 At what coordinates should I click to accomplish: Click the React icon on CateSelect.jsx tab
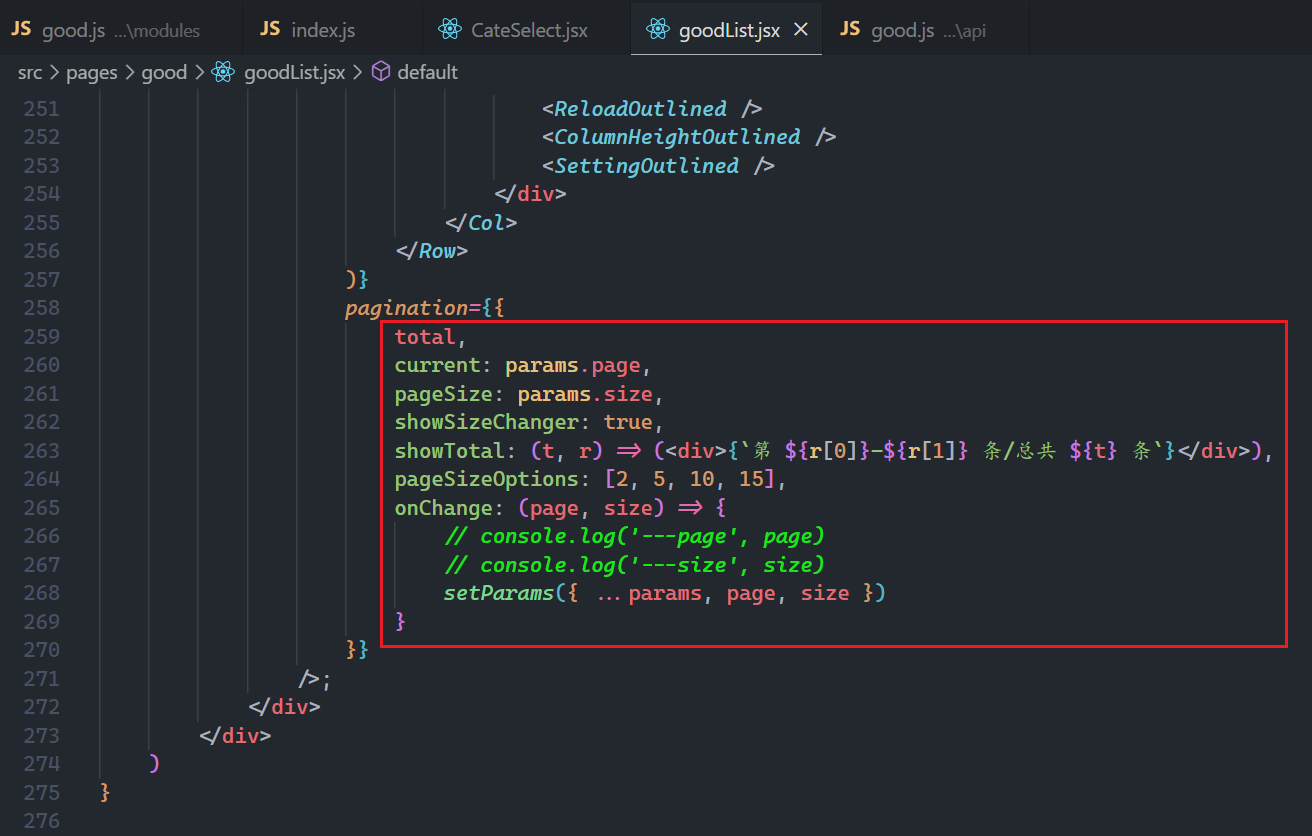click(x=450, y=30)
